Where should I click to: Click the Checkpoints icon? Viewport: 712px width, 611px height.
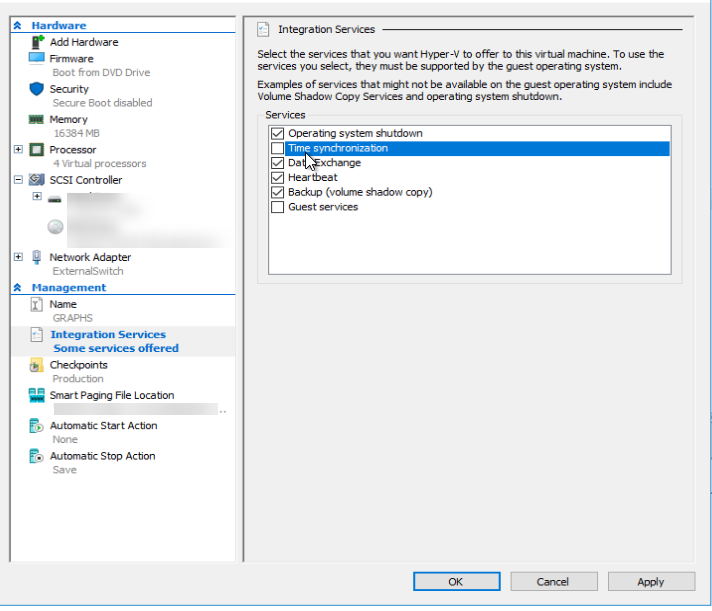(36, 365)
